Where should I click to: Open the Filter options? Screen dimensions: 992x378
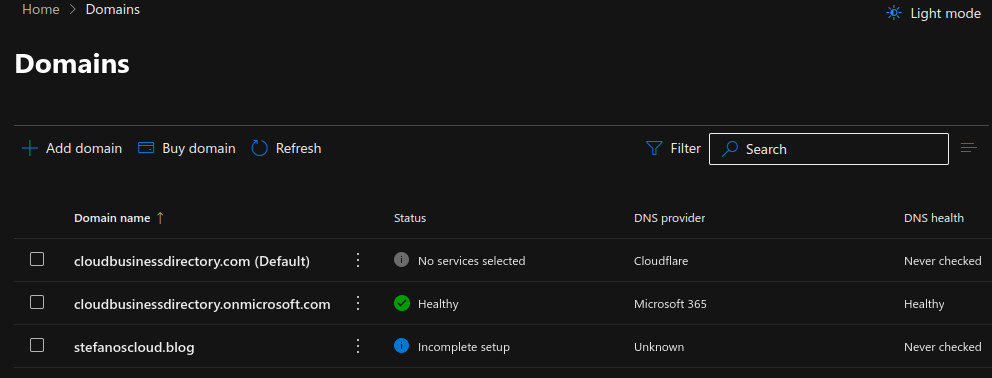coord(673,148)
